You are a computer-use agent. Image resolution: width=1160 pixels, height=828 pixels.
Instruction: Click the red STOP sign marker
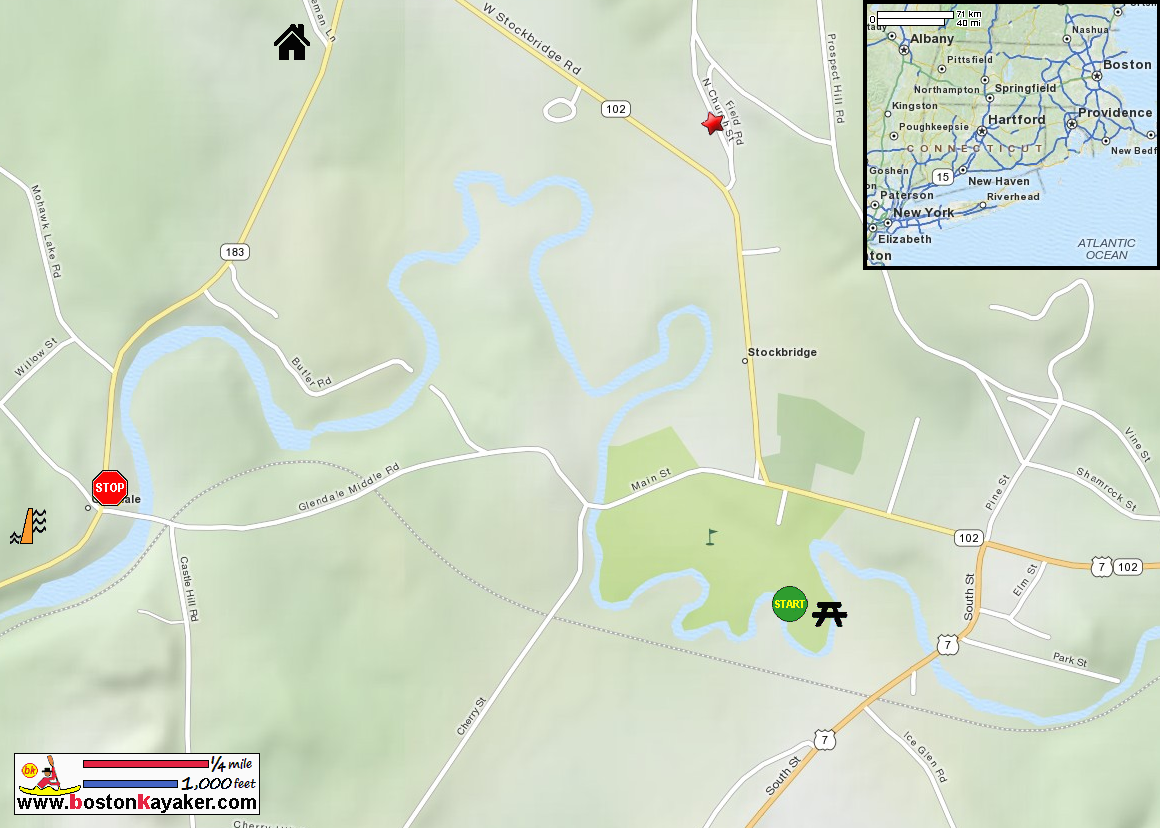(x=109, y=488)
